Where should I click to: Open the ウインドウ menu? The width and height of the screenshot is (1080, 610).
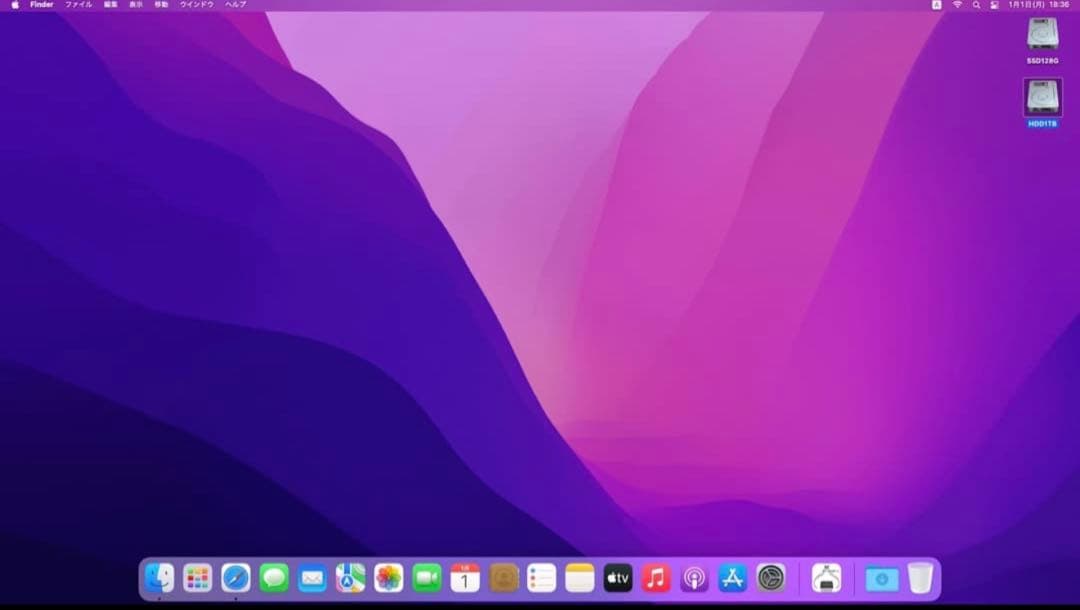click(x=197, y=5)
